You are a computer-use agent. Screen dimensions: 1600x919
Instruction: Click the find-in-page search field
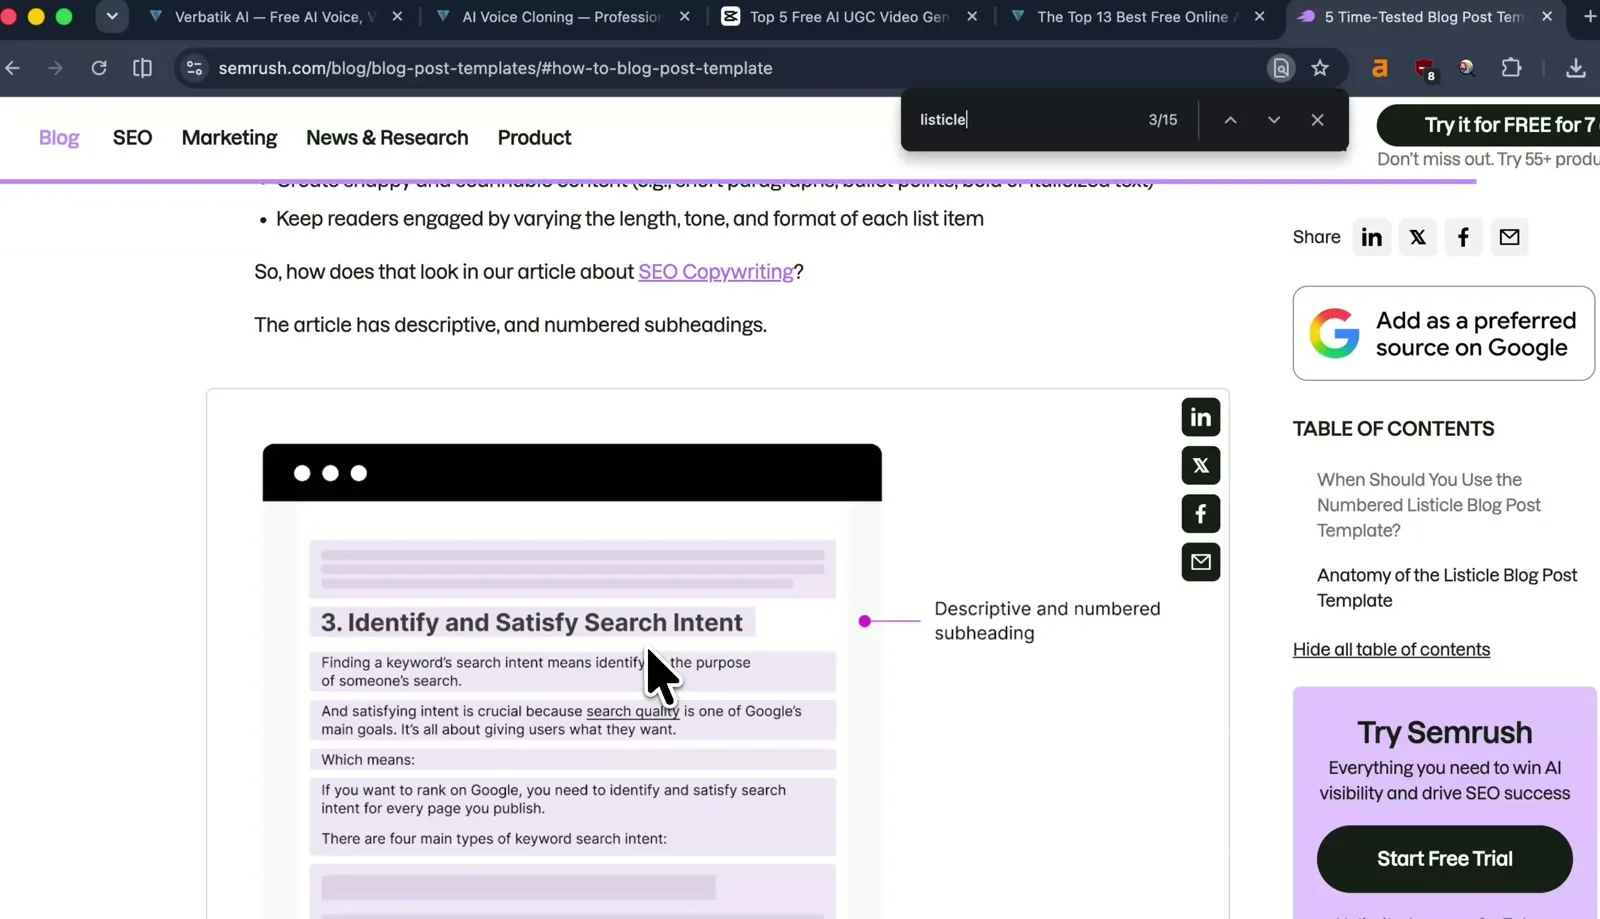[1025, 120]
